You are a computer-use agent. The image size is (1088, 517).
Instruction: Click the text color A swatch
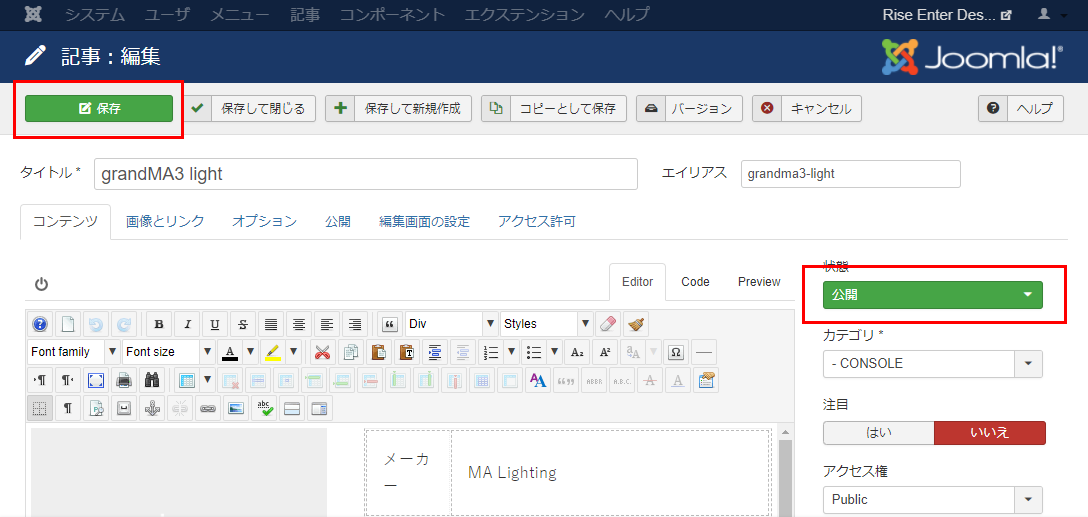tap(230, 352)
